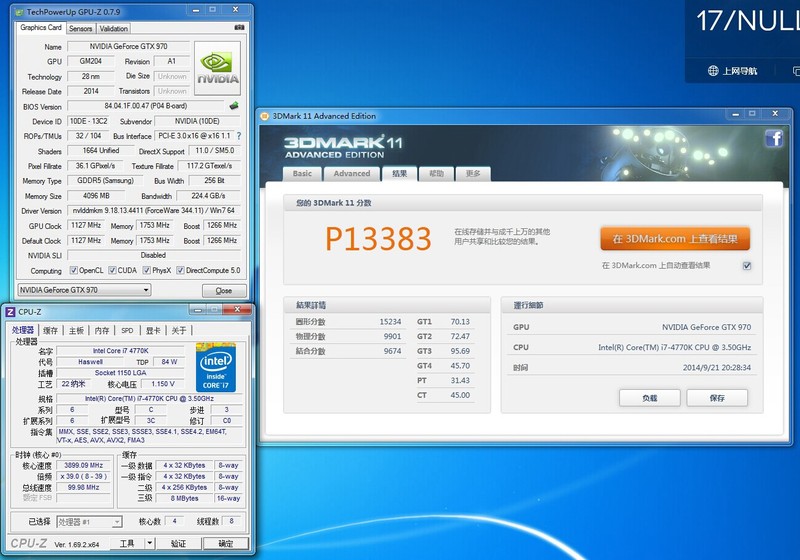The image size is (800, 560).
Task: Open the 帮助 help tab in 3DMark 11
Action: point(436,173)
